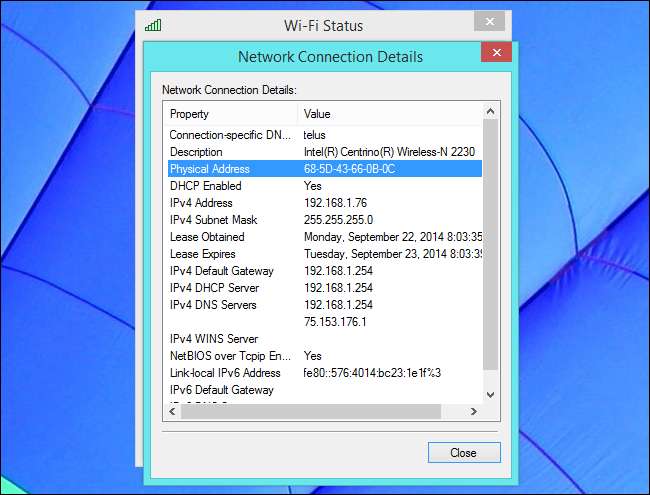The width and height of the screenshot is (650, 495).
Task: Select the Description row
Action: tap(325, 152)
